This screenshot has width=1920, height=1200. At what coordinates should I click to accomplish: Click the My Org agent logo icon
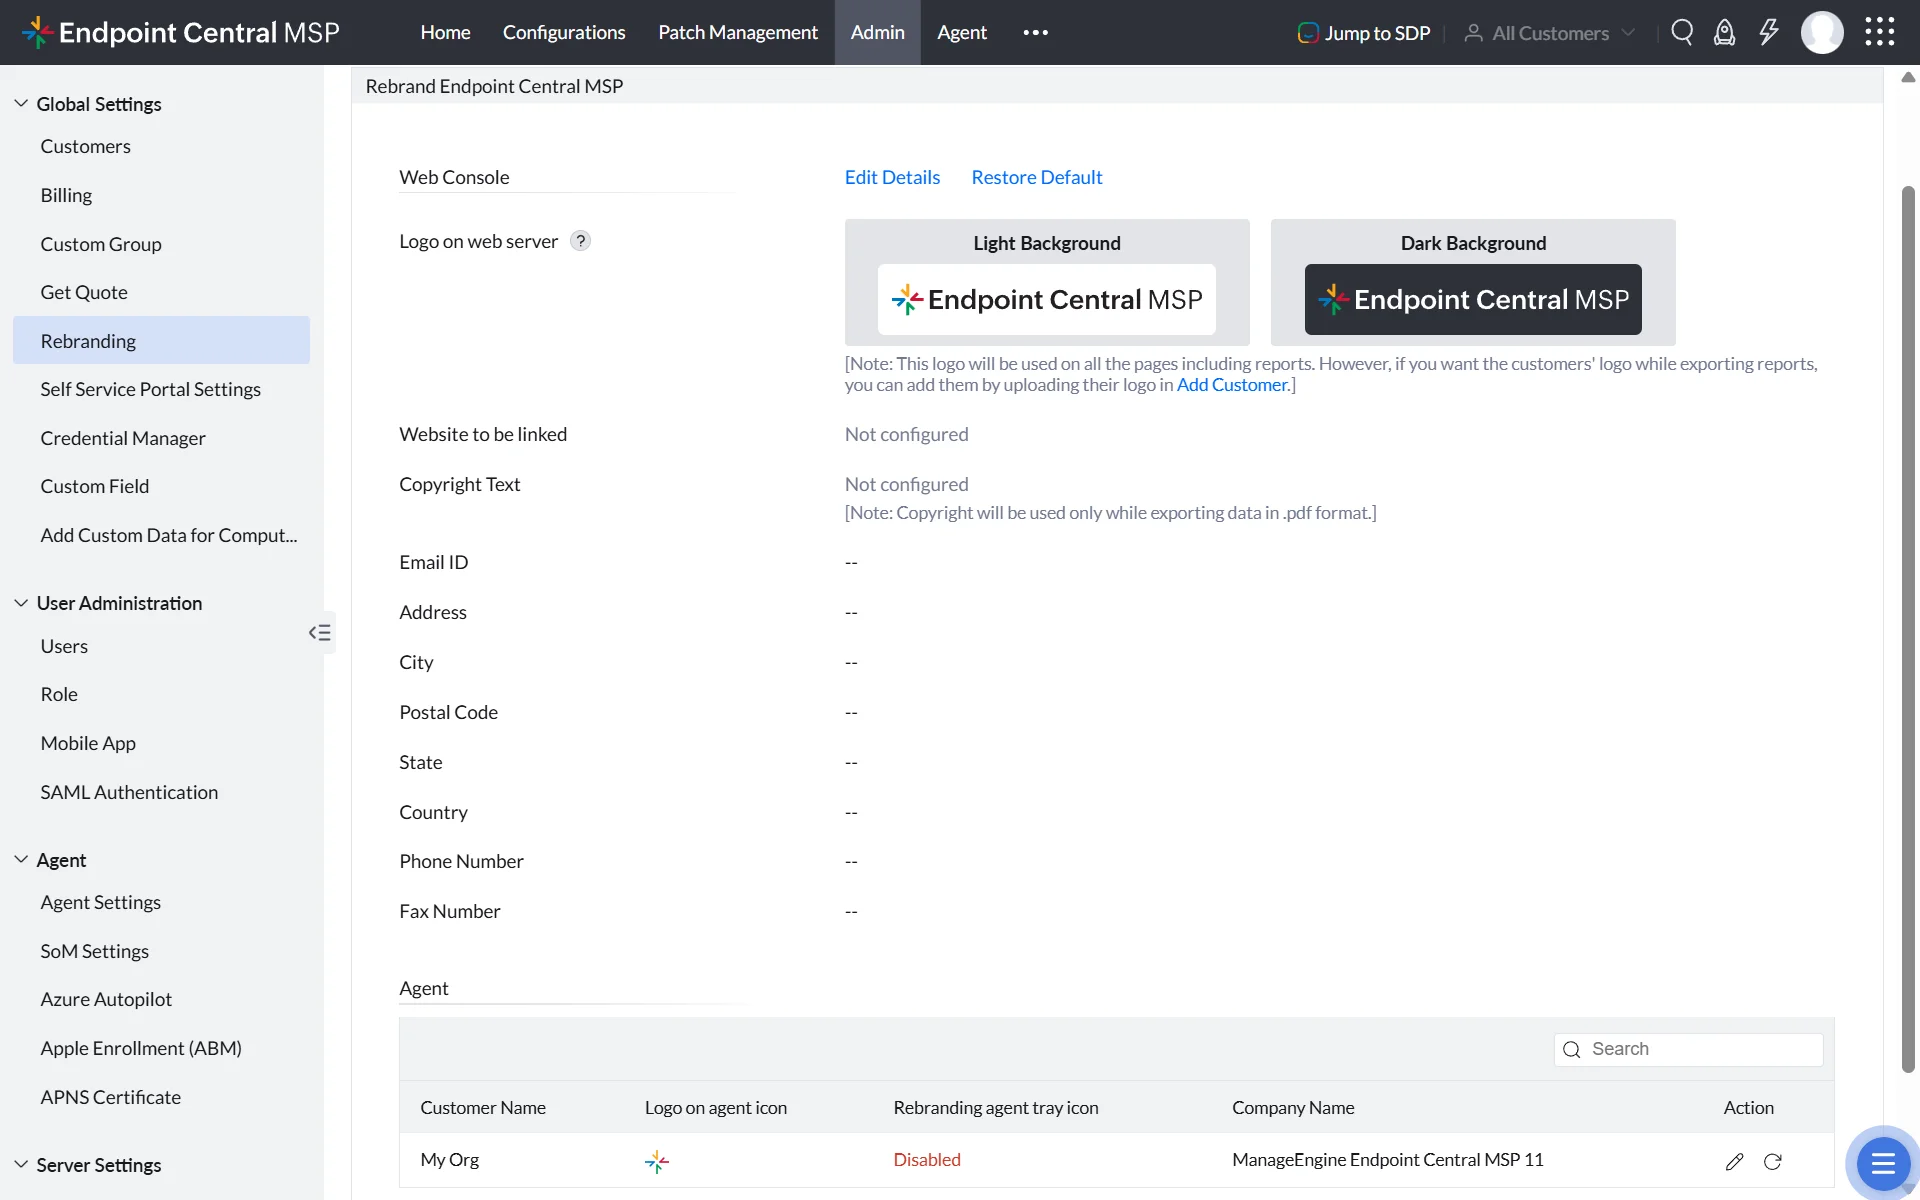657,1161
